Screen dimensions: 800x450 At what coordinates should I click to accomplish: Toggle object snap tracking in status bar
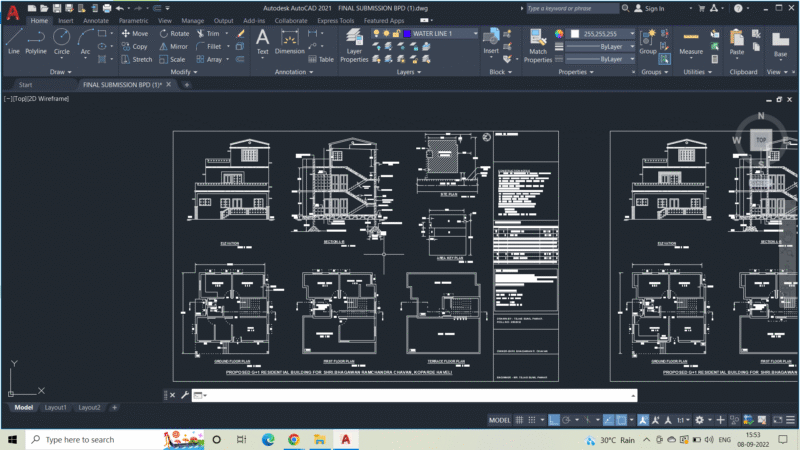pos(609,420)
